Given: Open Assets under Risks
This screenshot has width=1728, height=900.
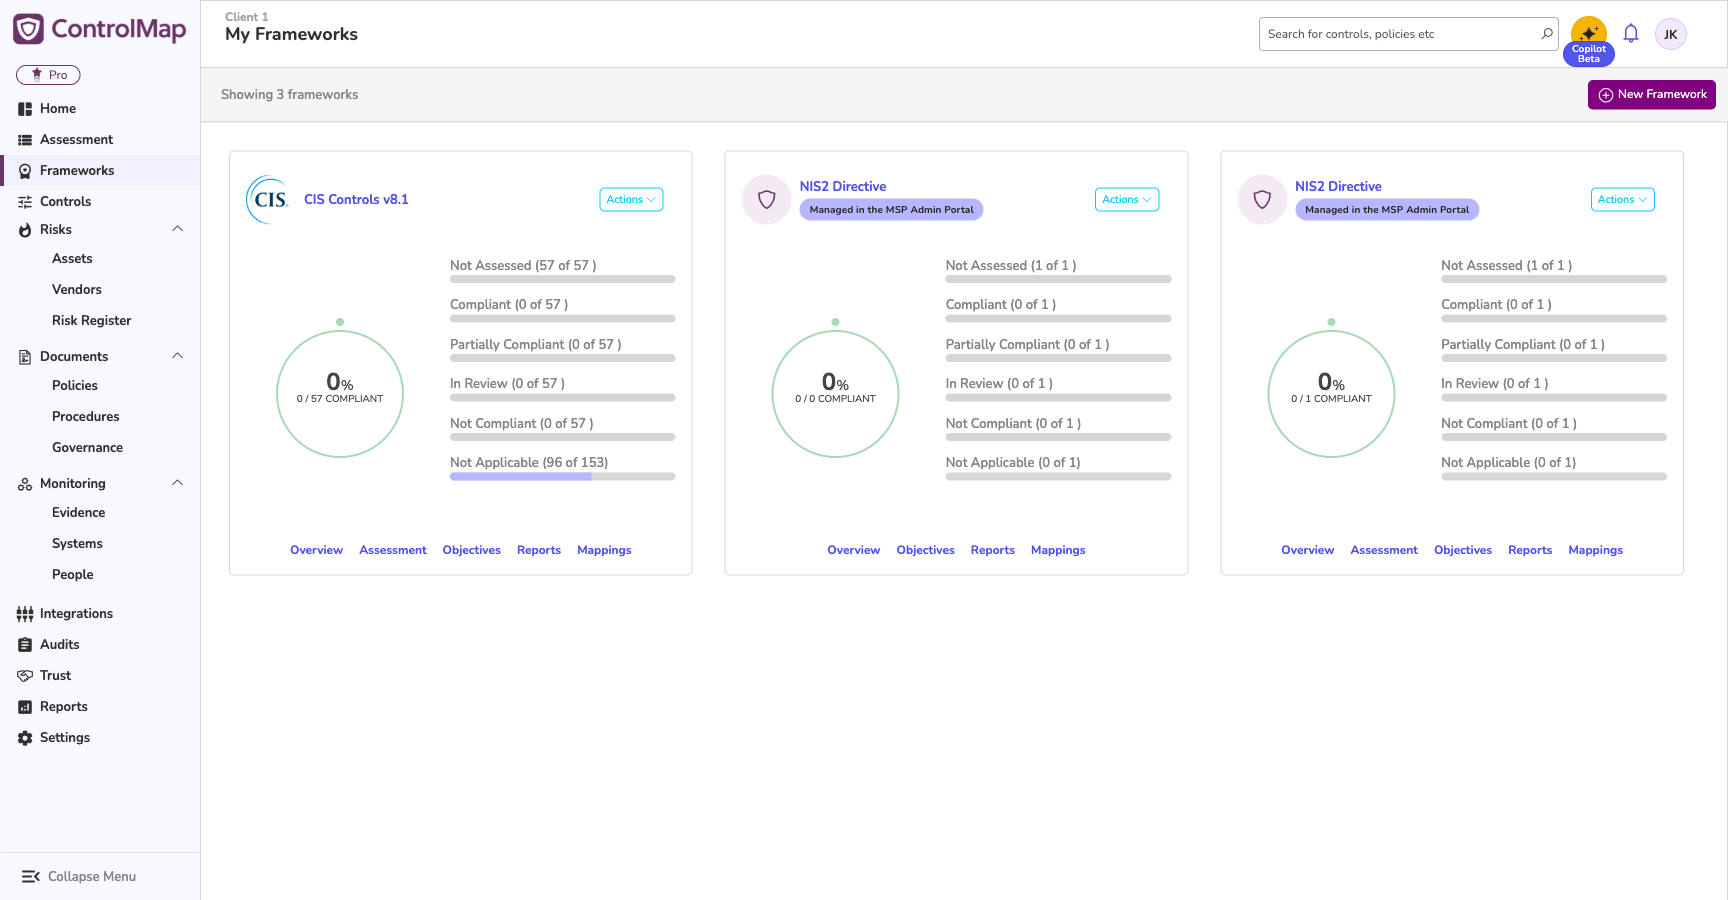Looking at the screenshot, I should [x=72, y=259].
